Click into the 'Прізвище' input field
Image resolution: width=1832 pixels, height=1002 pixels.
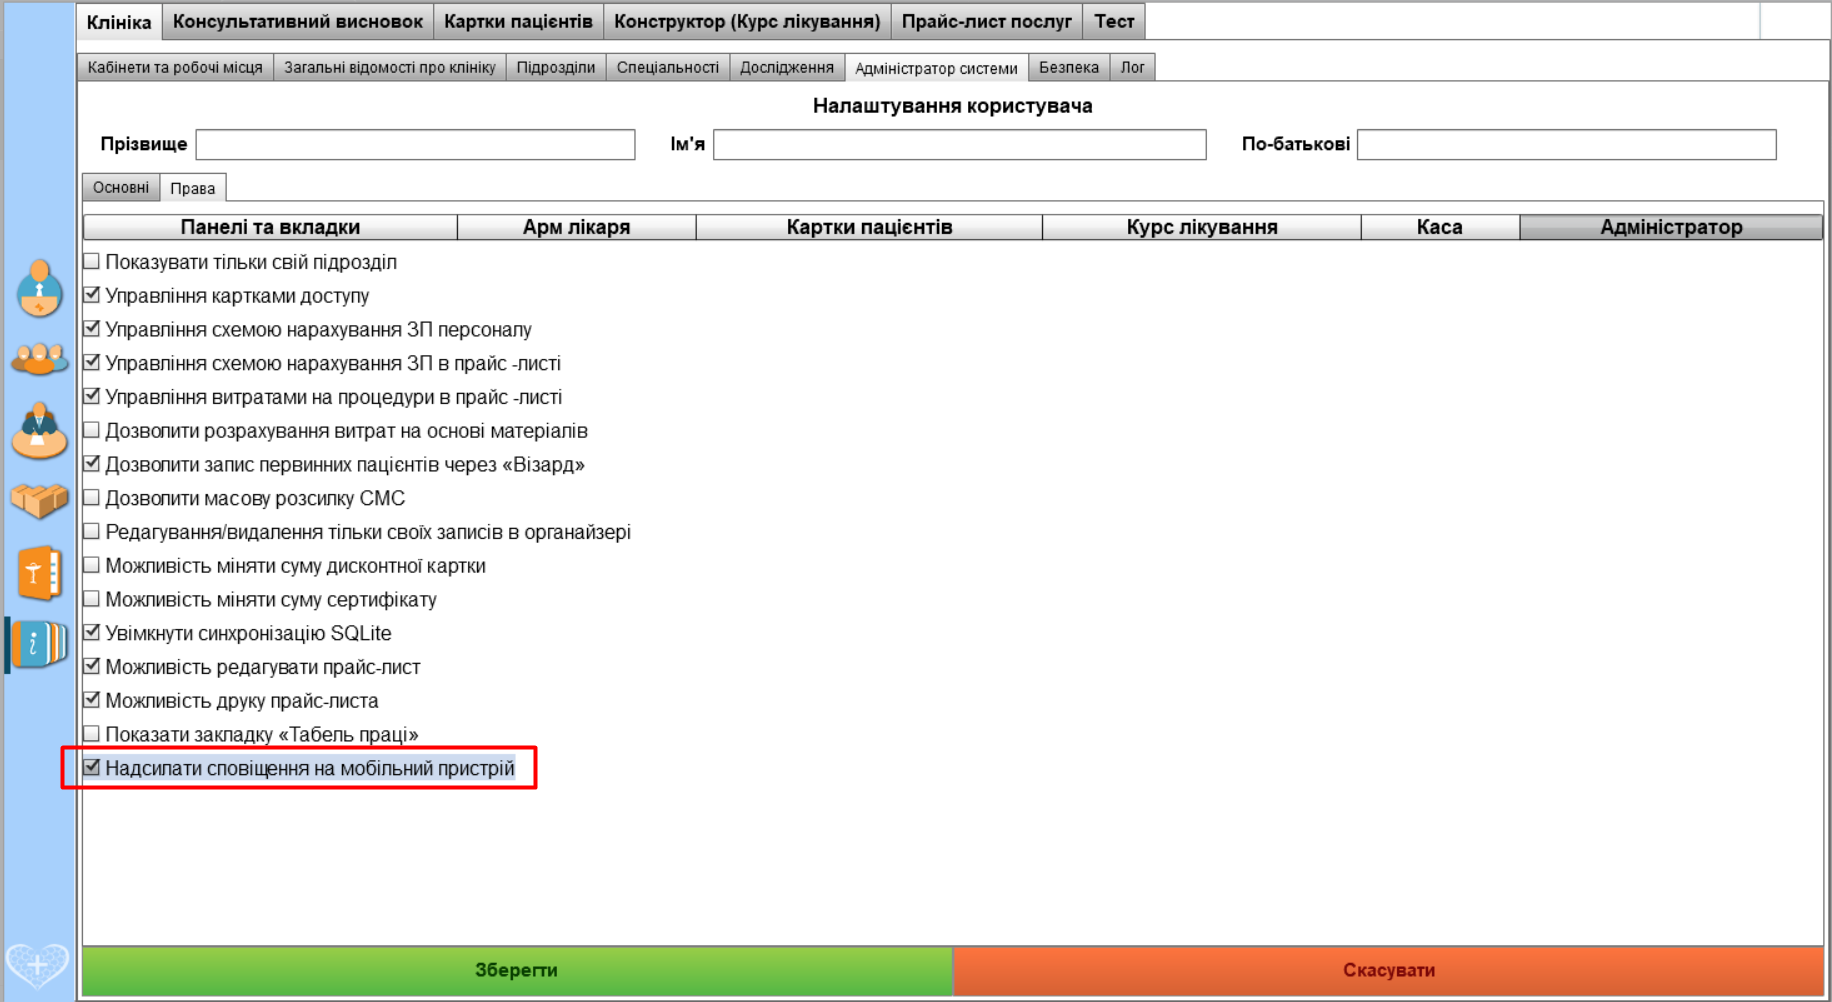click(415, 144)
